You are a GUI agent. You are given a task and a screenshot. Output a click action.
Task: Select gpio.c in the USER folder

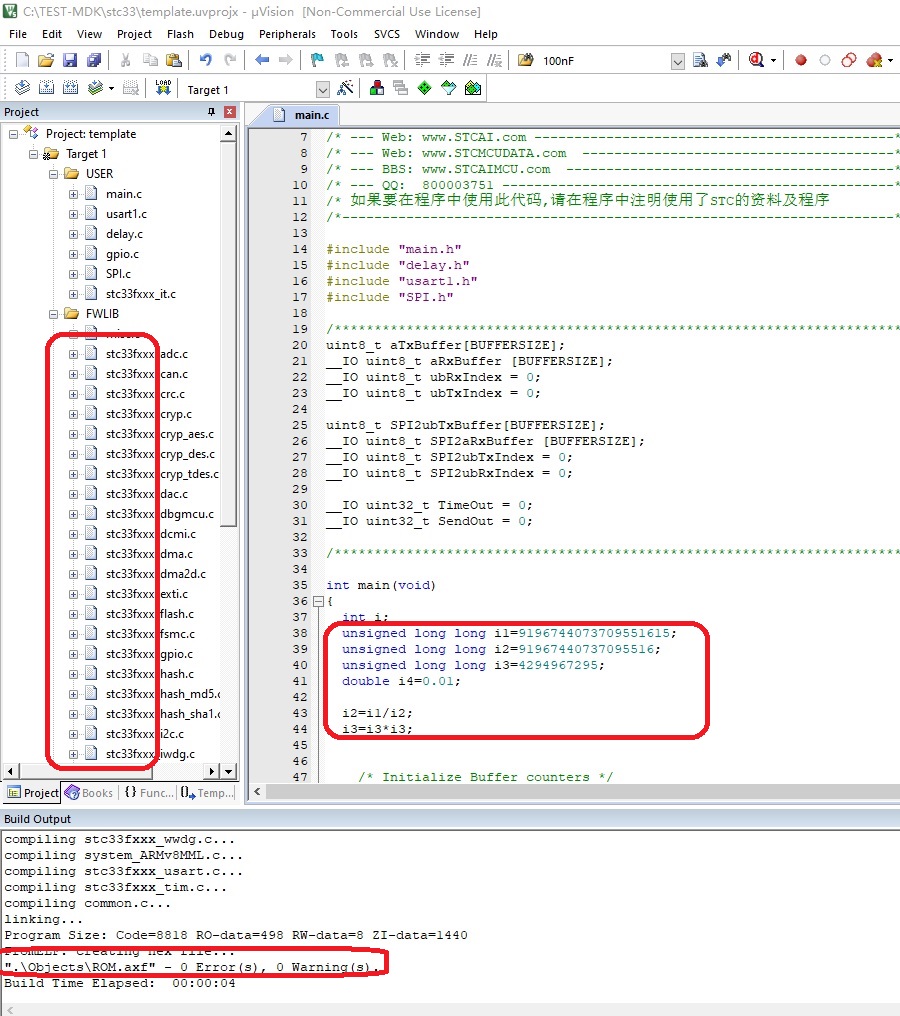tap(122, 254)
